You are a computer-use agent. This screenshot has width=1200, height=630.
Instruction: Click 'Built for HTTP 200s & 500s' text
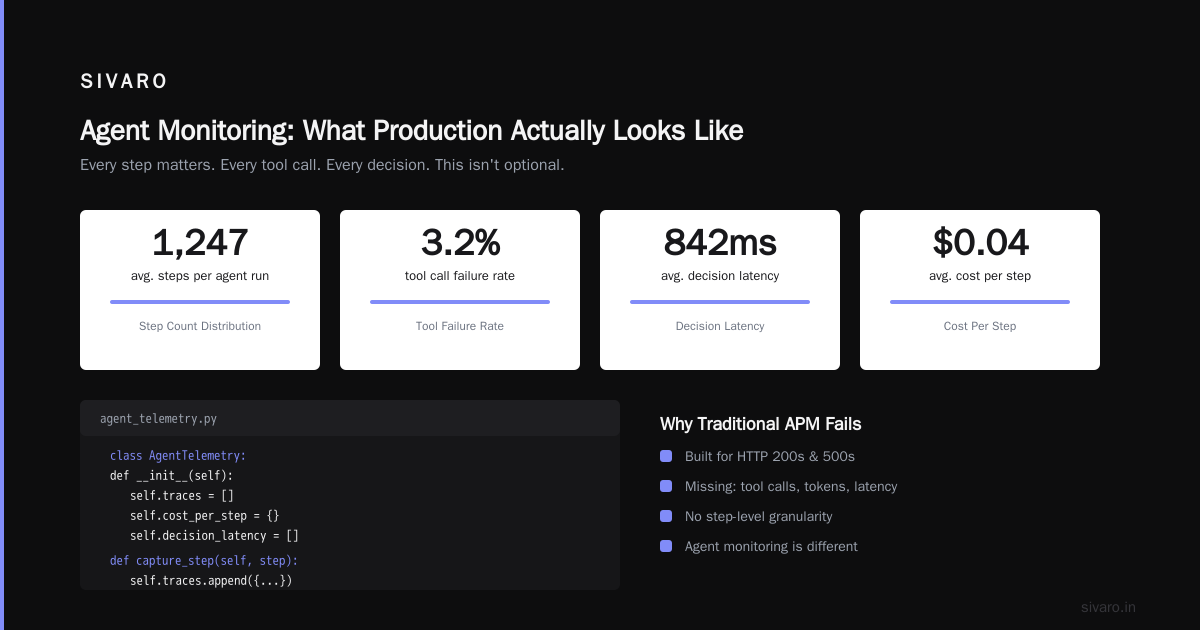click(770, 456)
